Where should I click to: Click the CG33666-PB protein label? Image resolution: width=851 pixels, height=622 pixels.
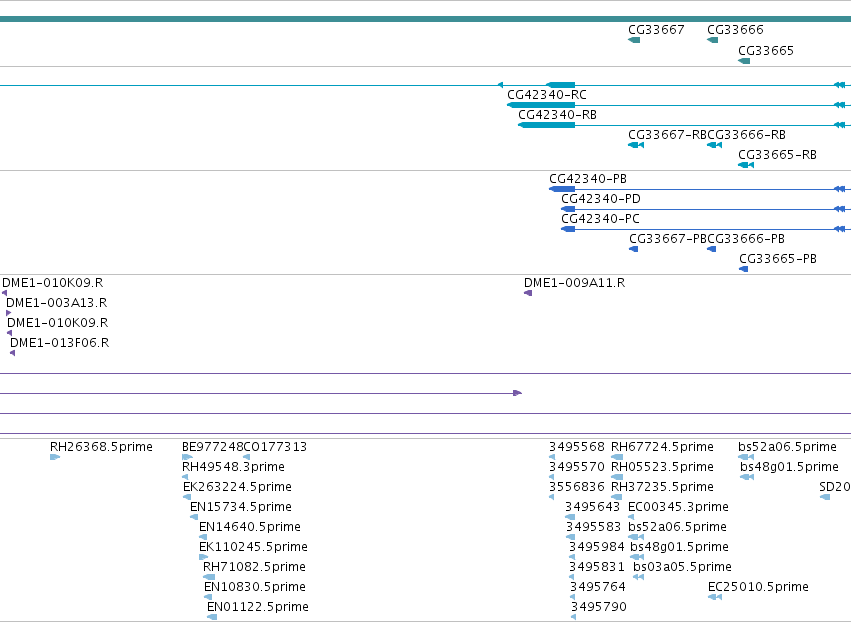[747, 239]
